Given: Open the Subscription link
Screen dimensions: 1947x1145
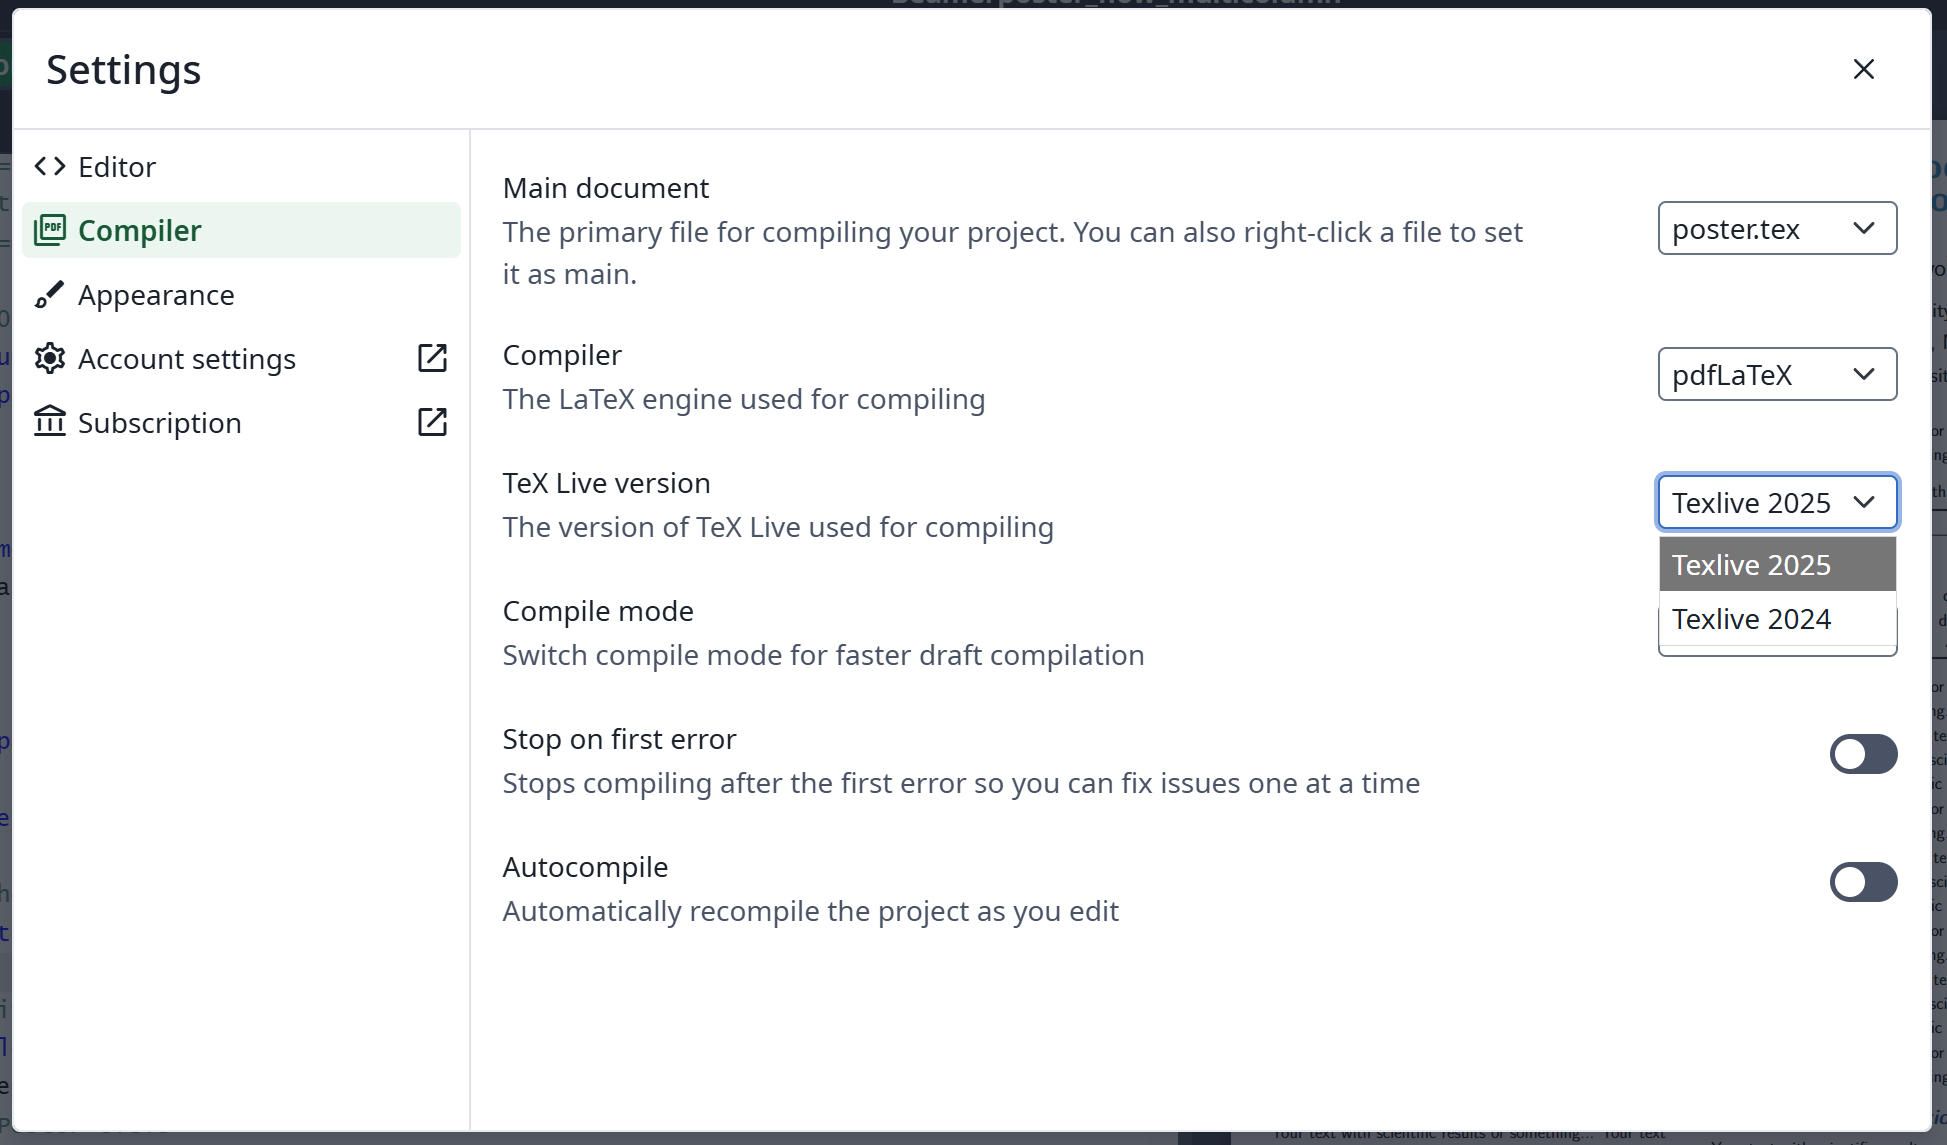Looking at the screenshot, I should (160, 423).
